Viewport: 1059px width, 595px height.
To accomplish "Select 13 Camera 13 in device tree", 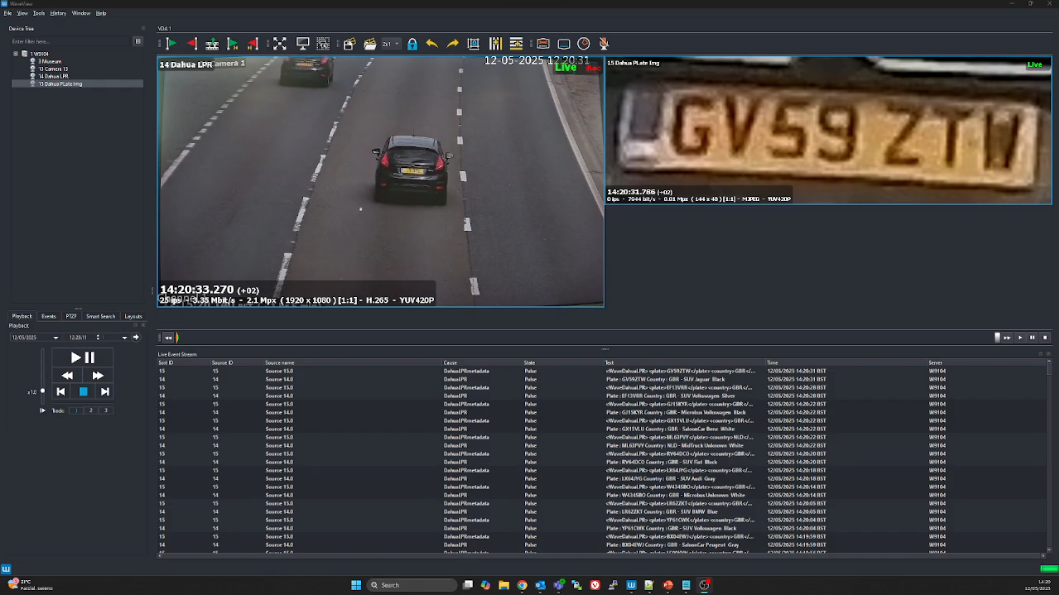I will [53, 69].
